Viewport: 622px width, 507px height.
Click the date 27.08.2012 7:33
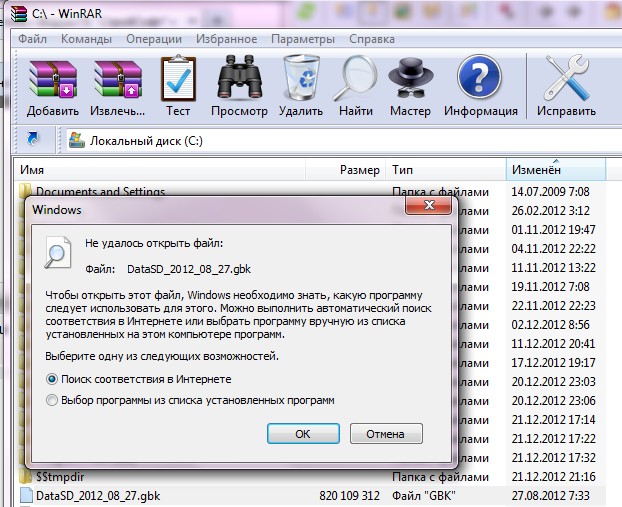551,495
